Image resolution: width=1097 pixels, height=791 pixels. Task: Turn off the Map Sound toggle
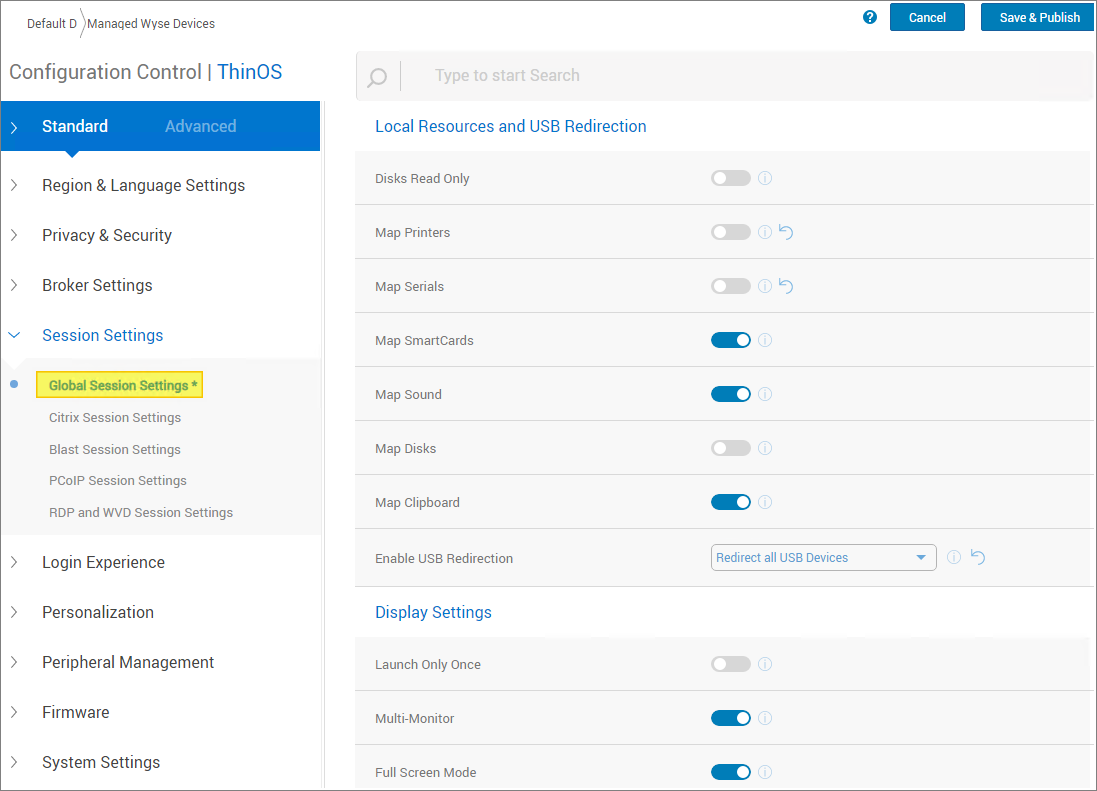tap(730, 394)
